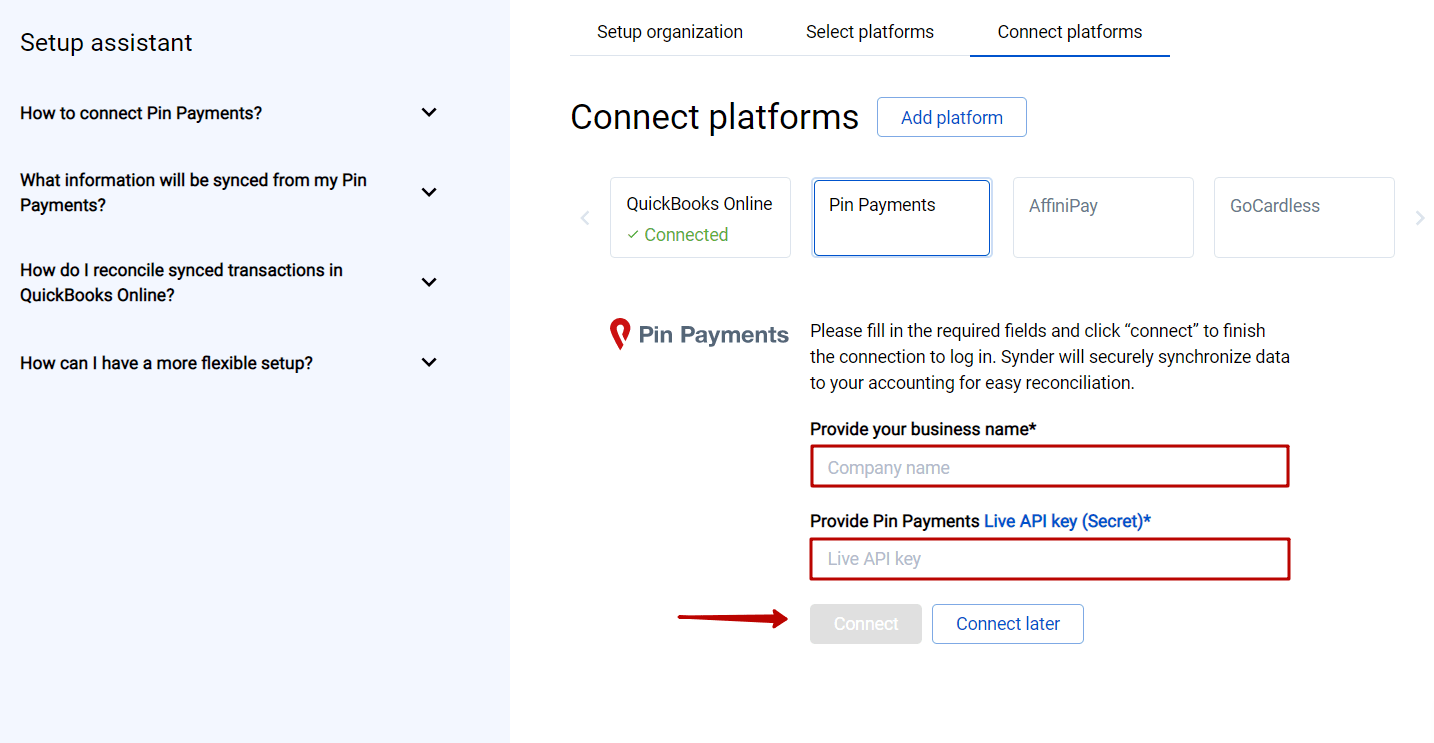The width and height of the screenshot is (1434, 743).
Task: Click the right carousel arrow
Action: click(x=1420, y=217)
